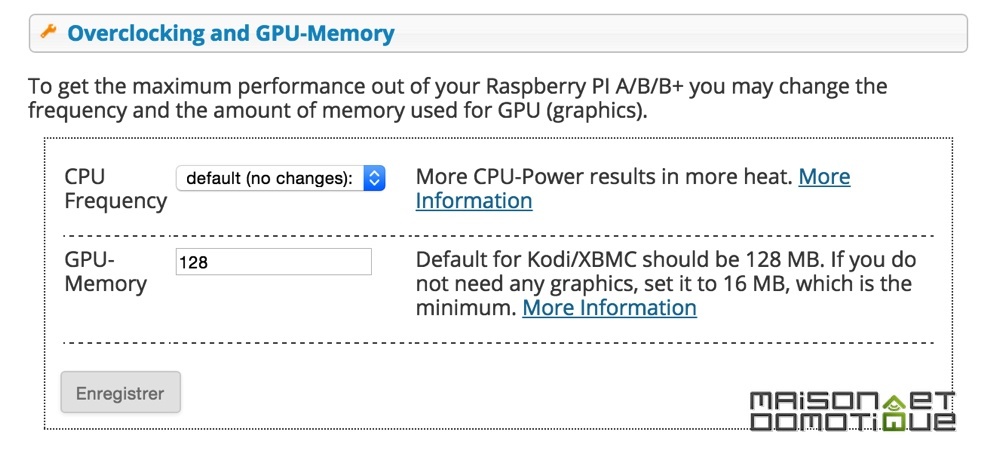
Task: Open the CPU Frequency dropdown
Action: pyautogui.click(x=281, y=178)
